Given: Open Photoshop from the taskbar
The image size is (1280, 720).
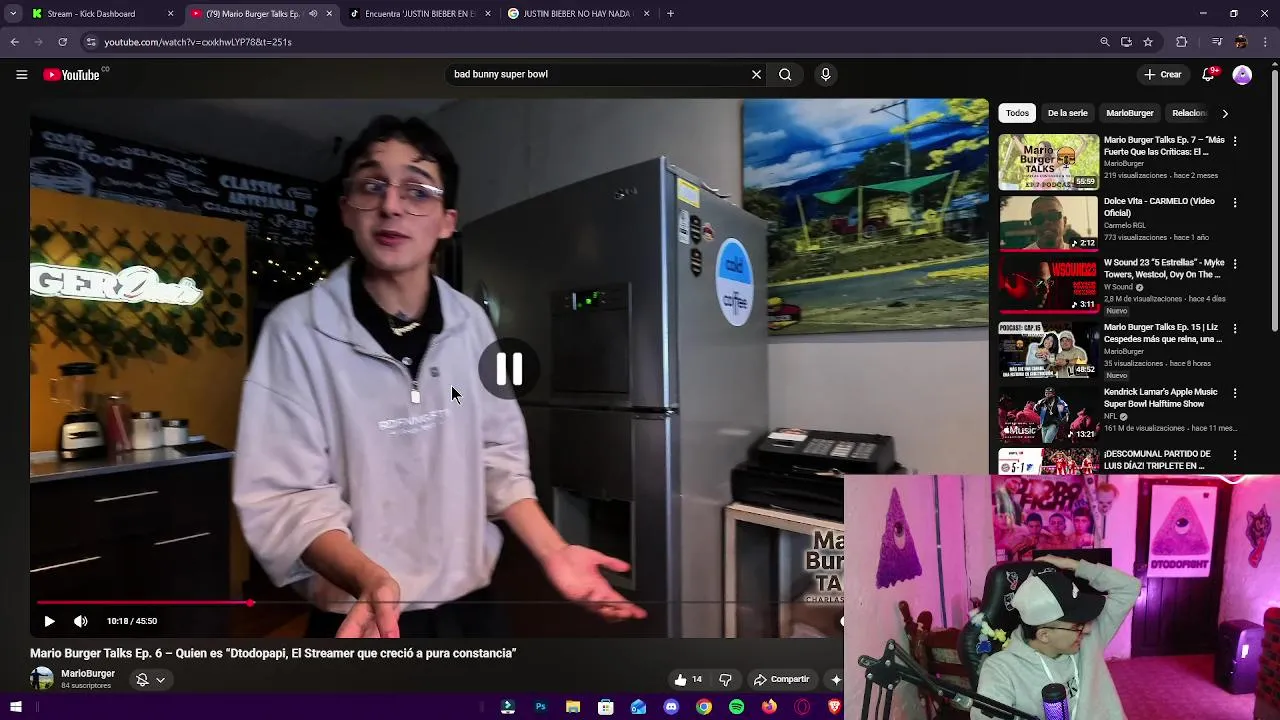Looking at the screenshot, I should click(540, 707).
